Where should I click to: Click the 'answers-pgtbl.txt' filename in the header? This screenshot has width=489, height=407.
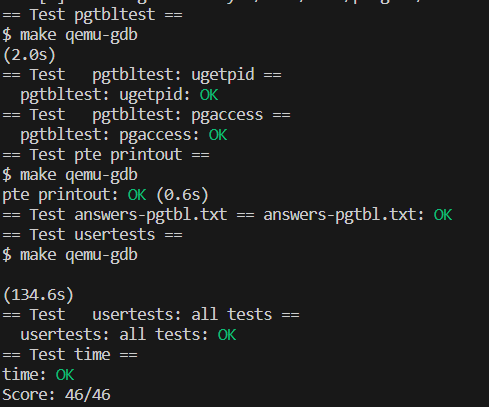click(x=151, y=215)
